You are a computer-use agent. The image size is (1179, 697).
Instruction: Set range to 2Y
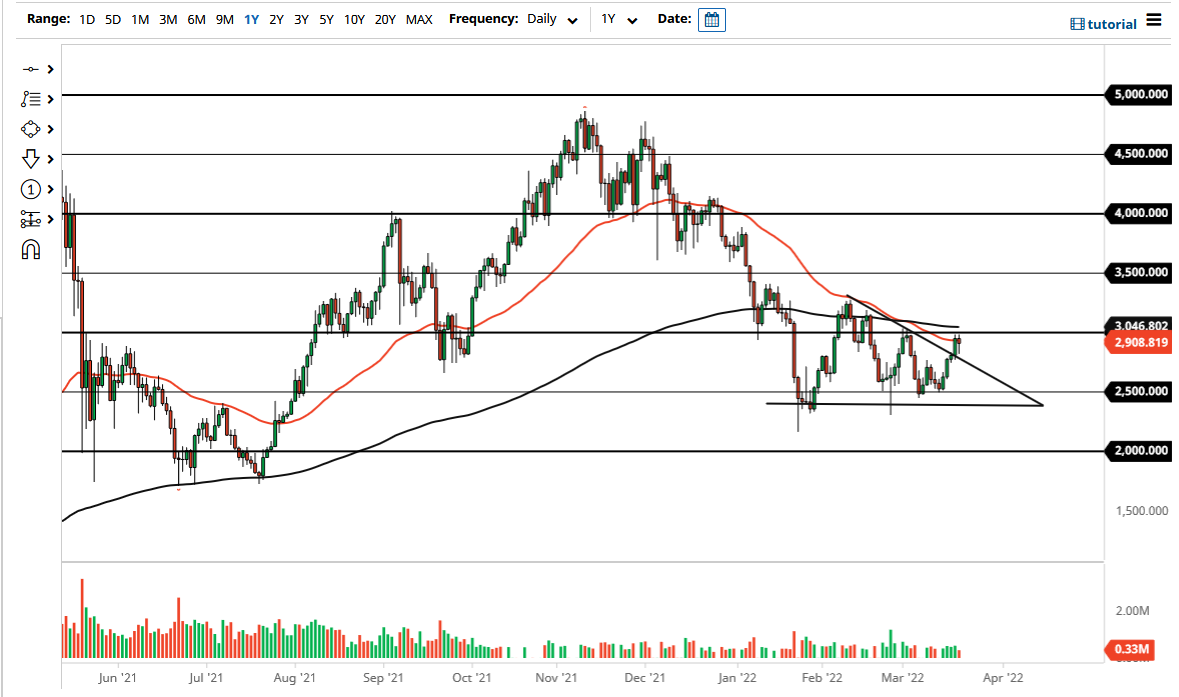(276, 20)
